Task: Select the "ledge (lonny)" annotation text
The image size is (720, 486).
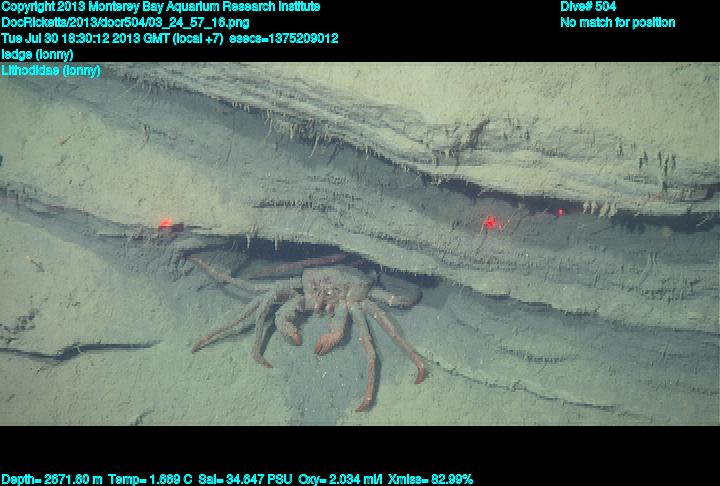Action: 37,55
